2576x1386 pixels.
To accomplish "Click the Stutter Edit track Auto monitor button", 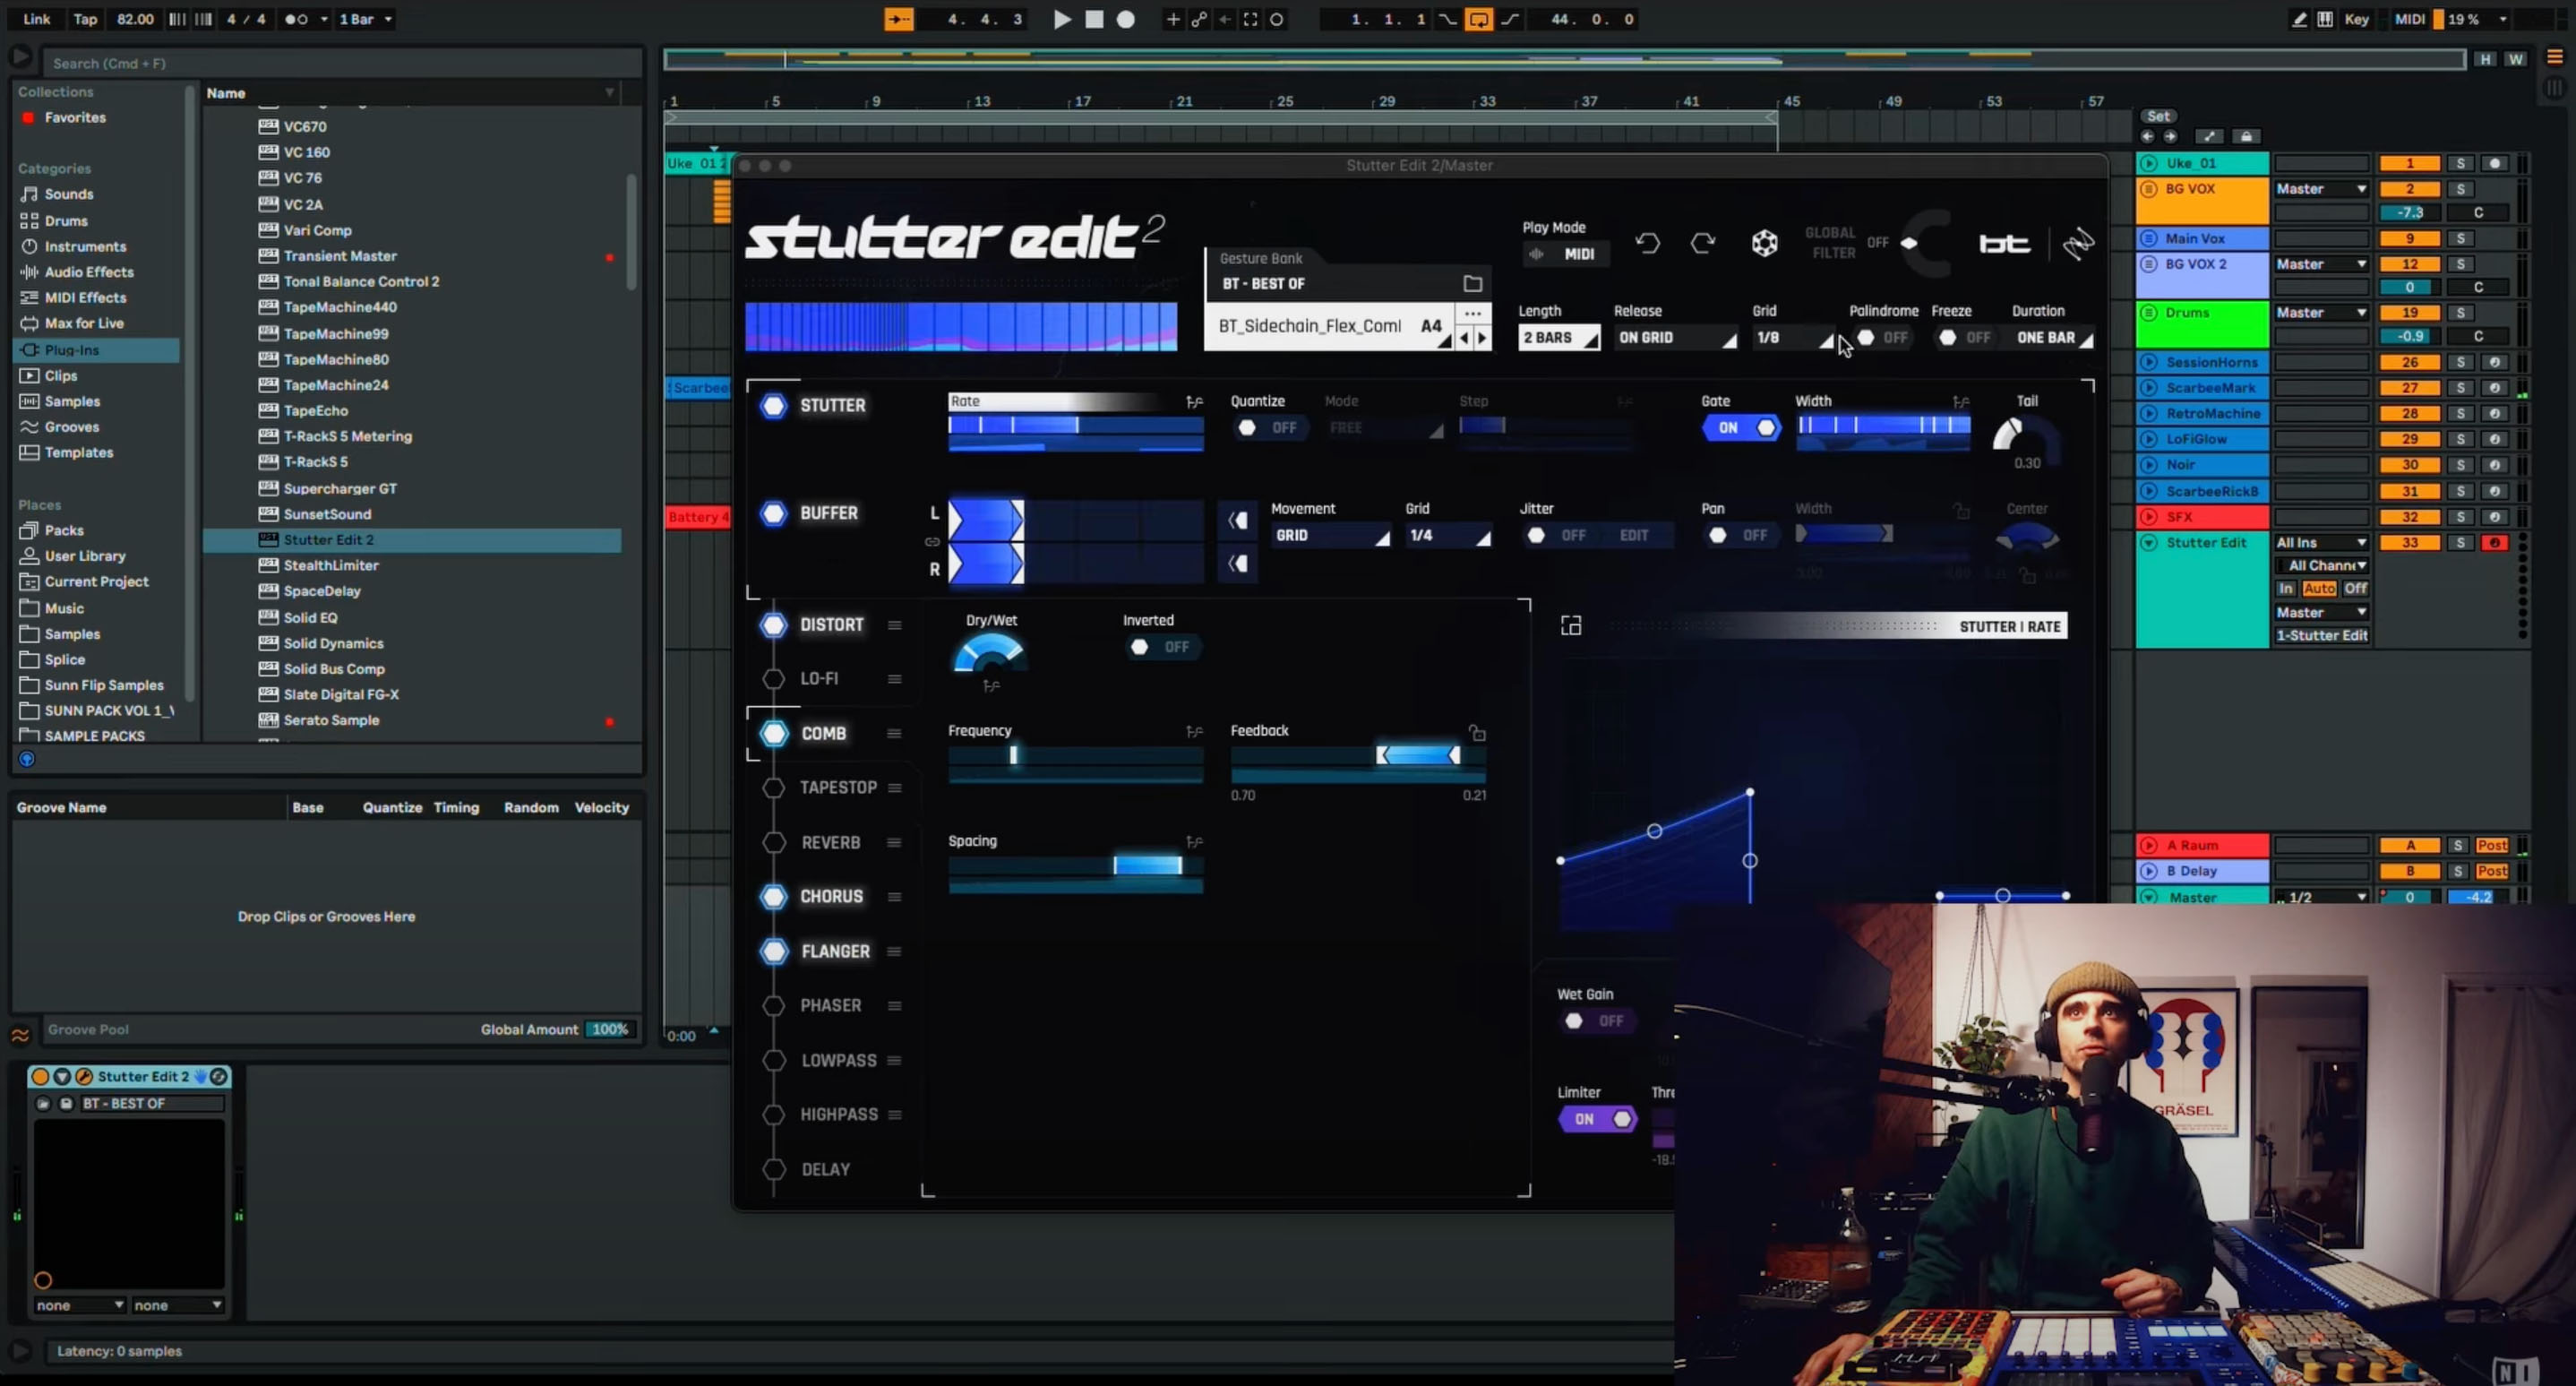I will (x=2319, y=589).
